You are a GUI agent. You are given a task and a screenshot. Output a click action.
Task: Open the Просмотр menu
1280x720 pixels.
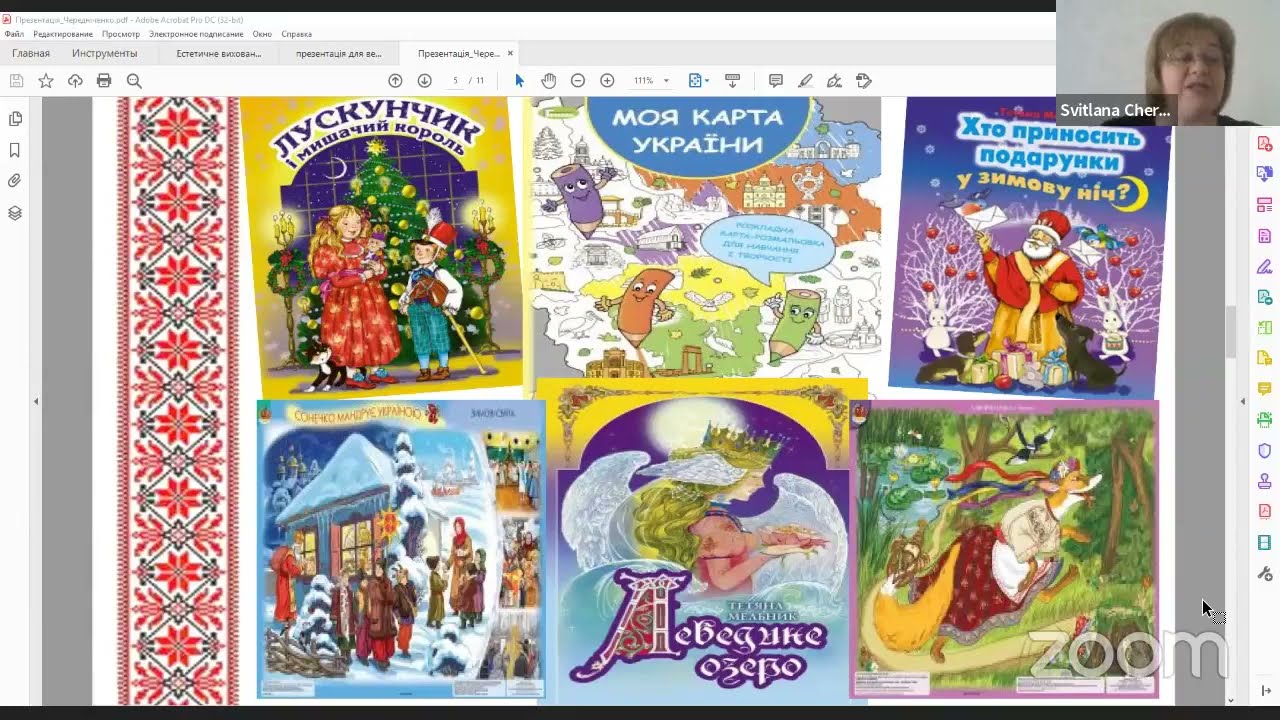pos(121,34)
